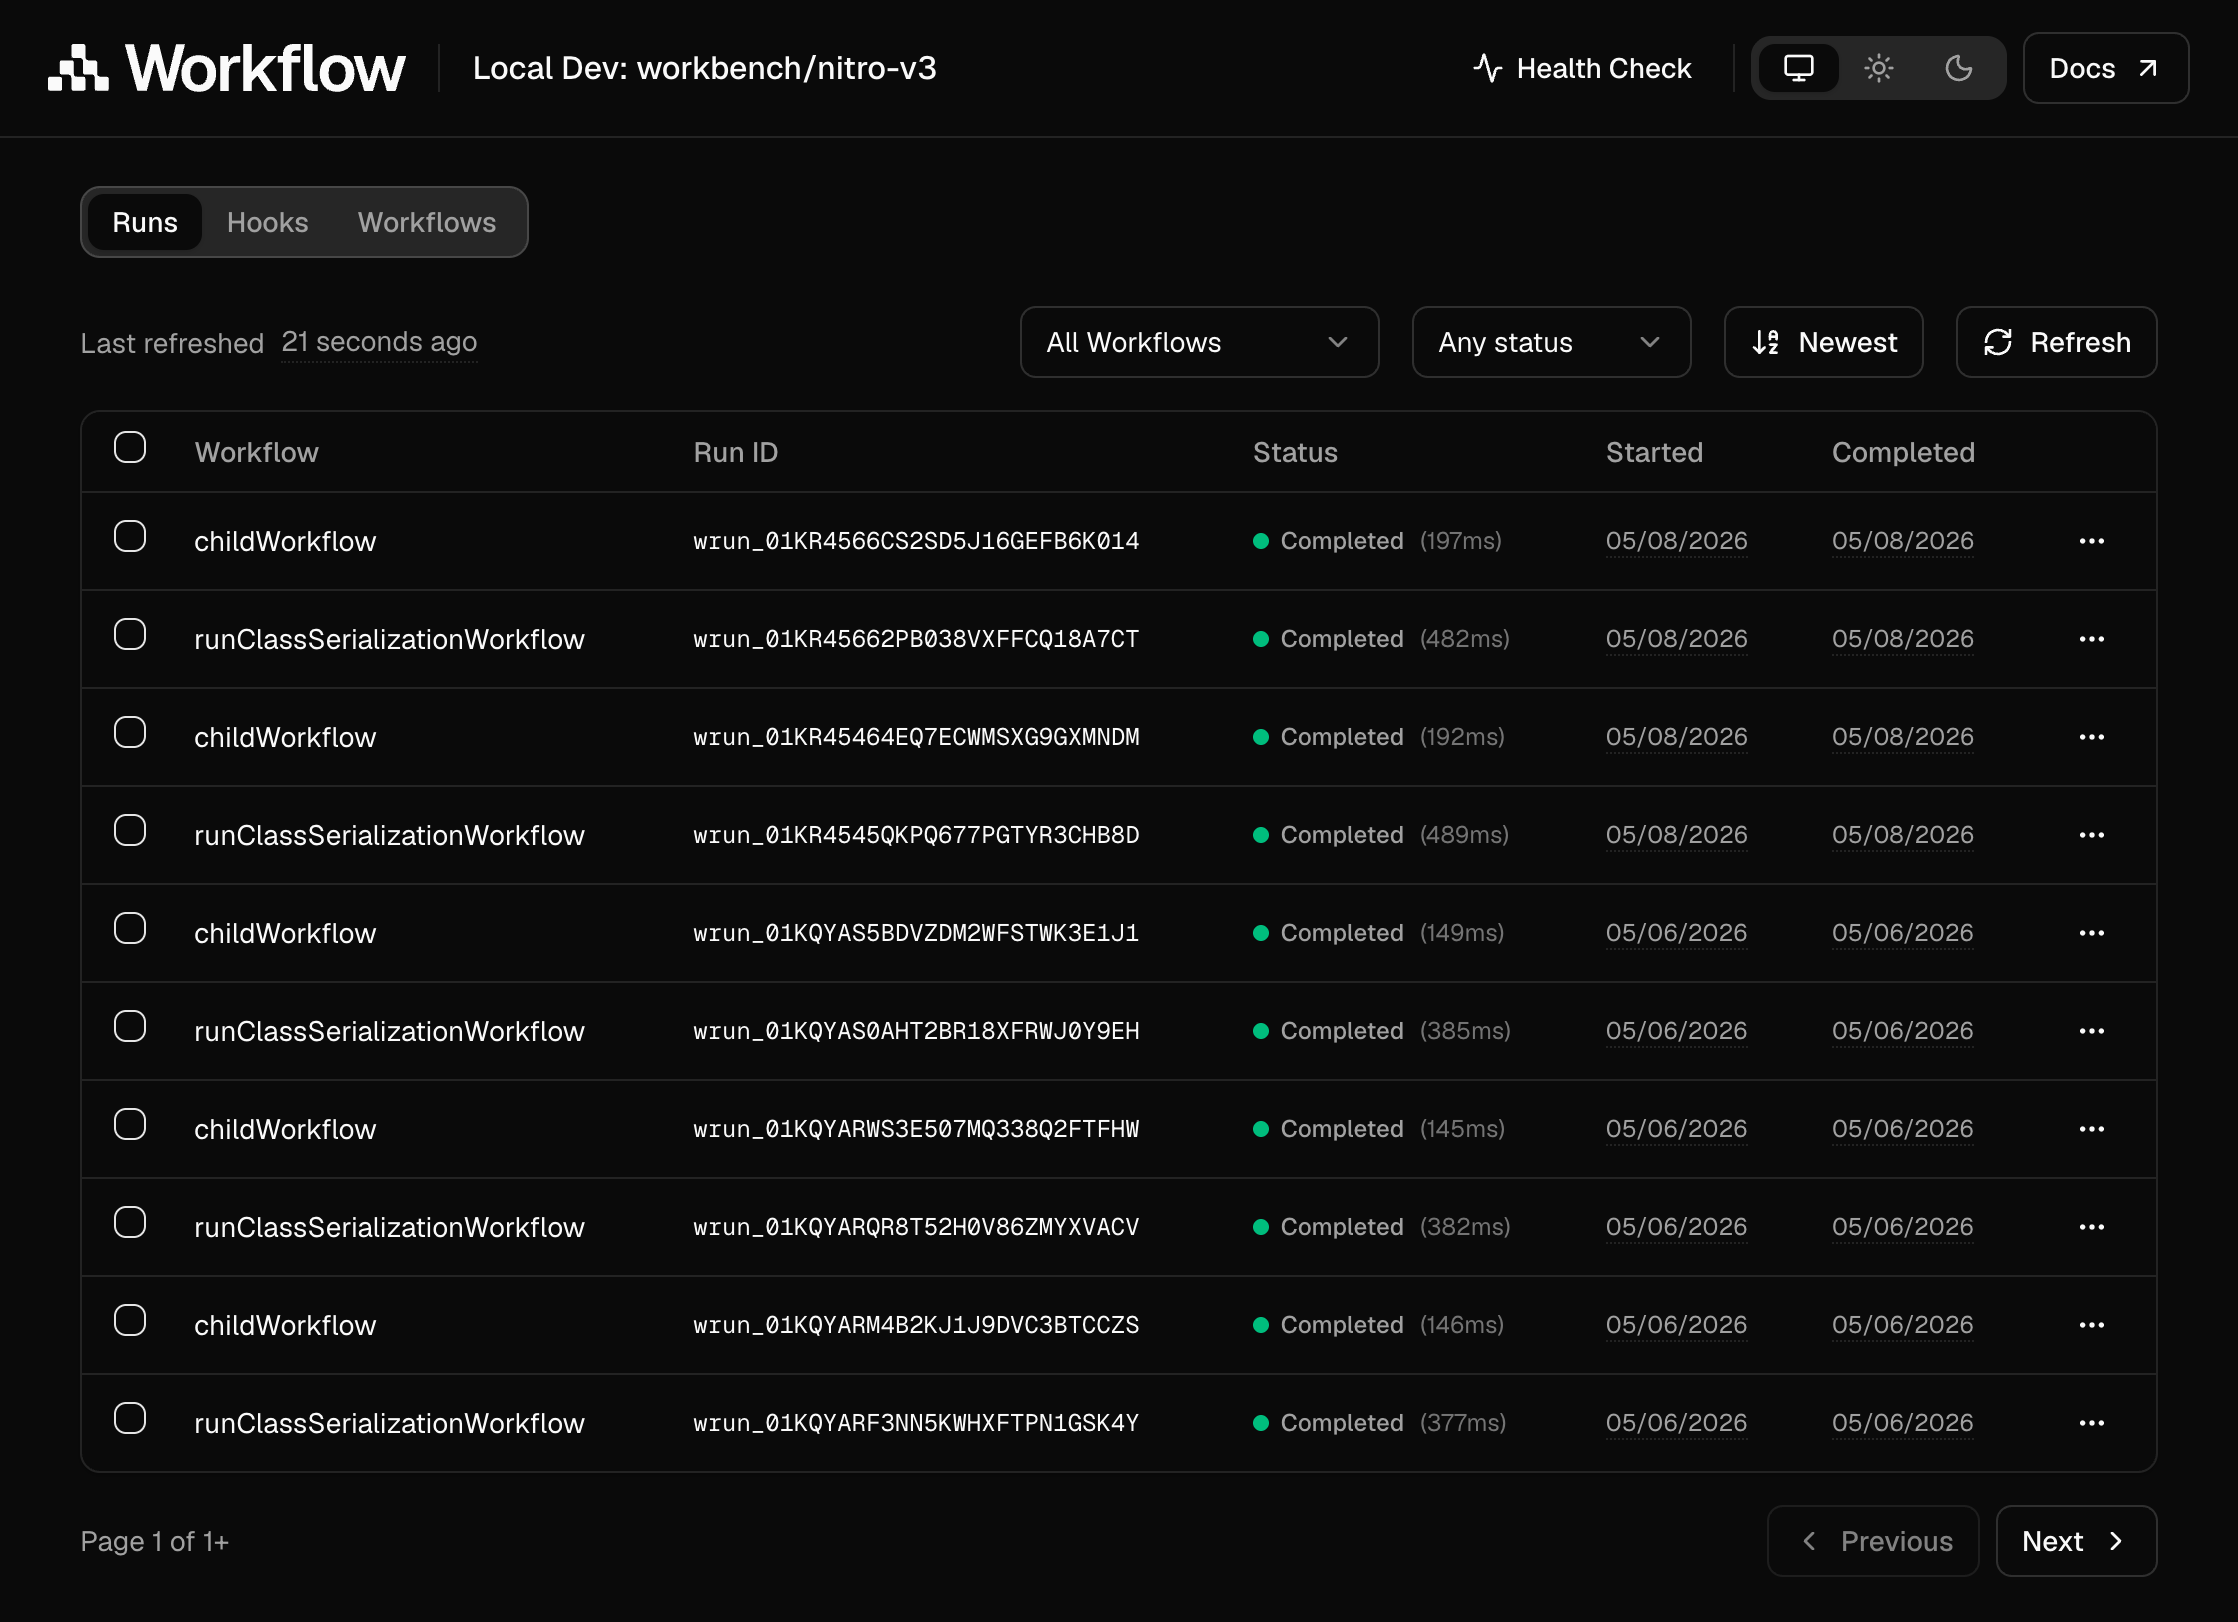Expand the All Workflows dropdown
This screenshot has width=2238, height=1622.
1199,342
